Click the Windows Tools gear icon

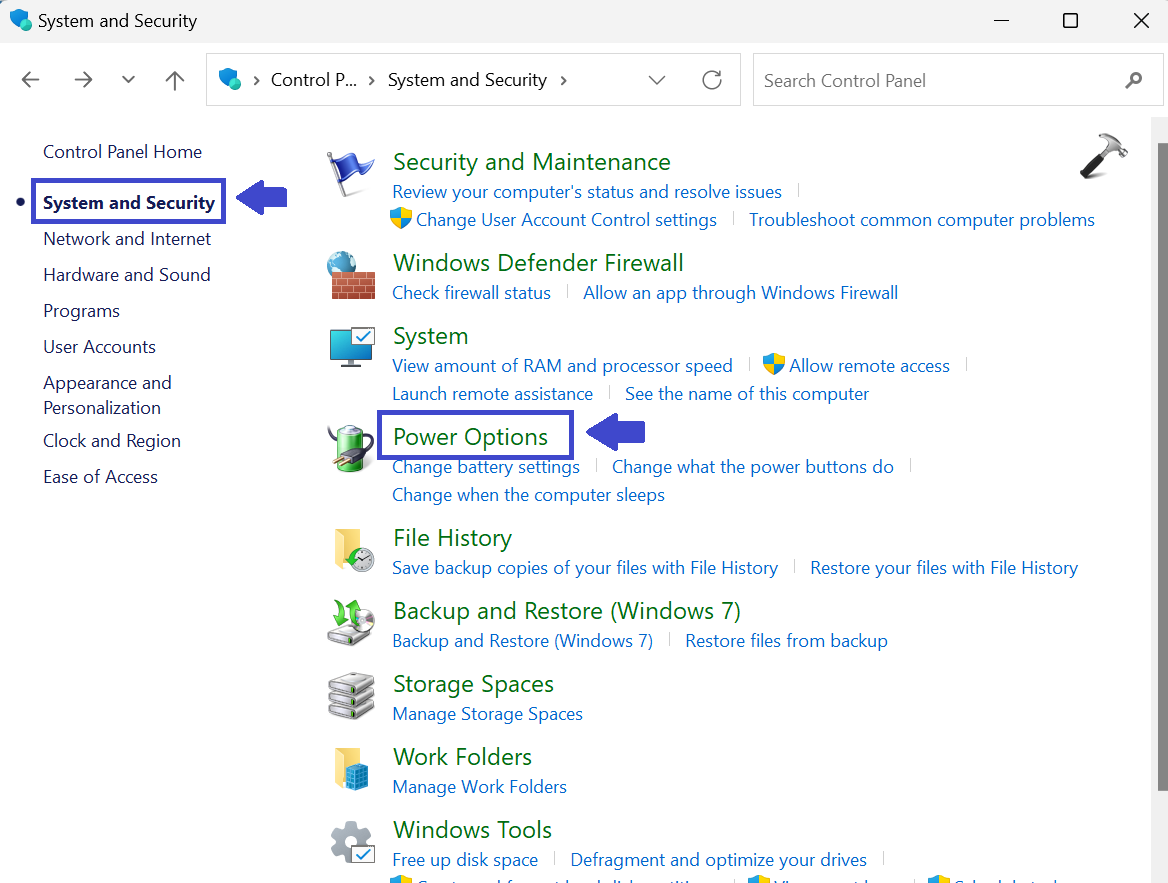[x=351, y=842]
